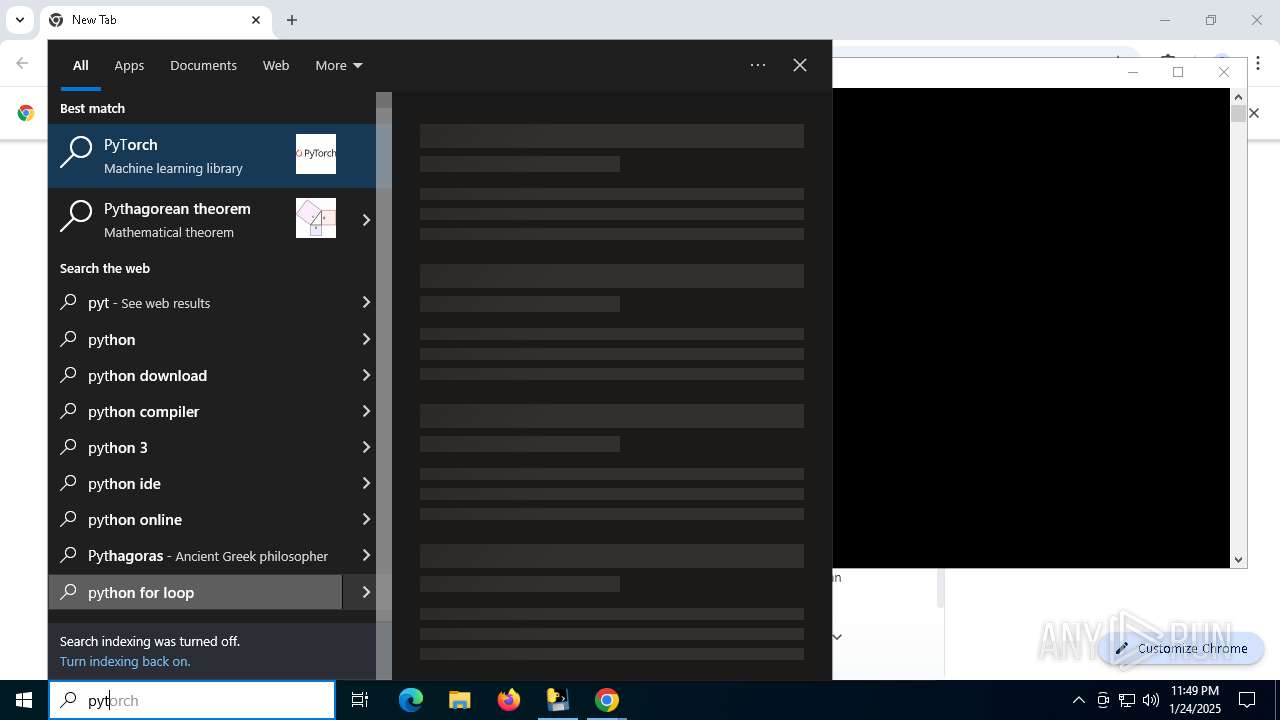The height and width of the screenshot is (720, 1280).
Task: Expand the Pythagorean theorem result arrow
Action: (366, 220)
